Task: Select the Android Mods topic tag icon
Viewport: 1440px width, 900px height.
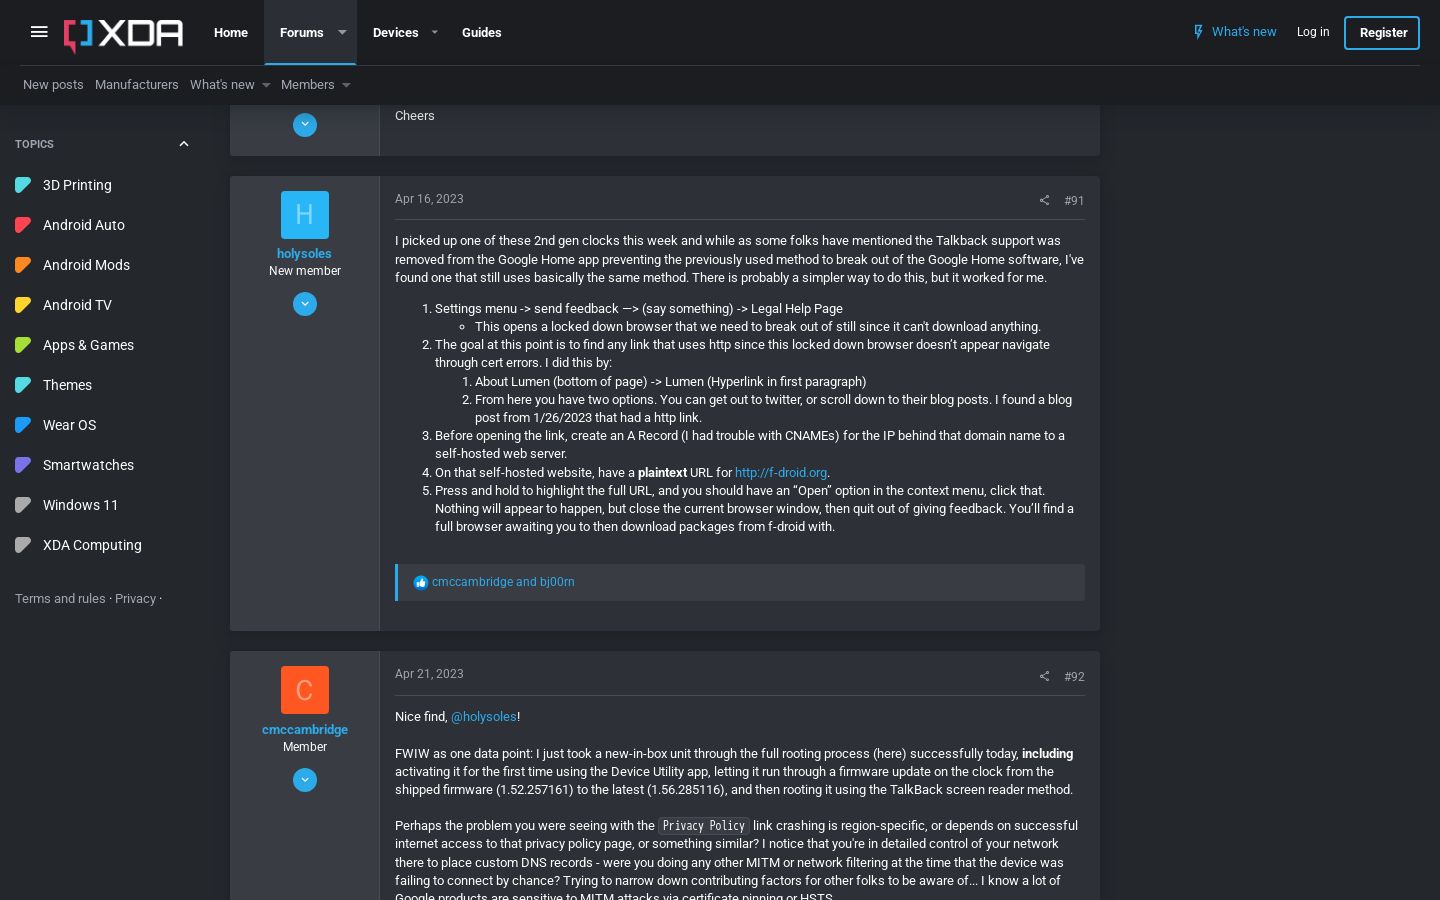Action: [x=24, y=265]
